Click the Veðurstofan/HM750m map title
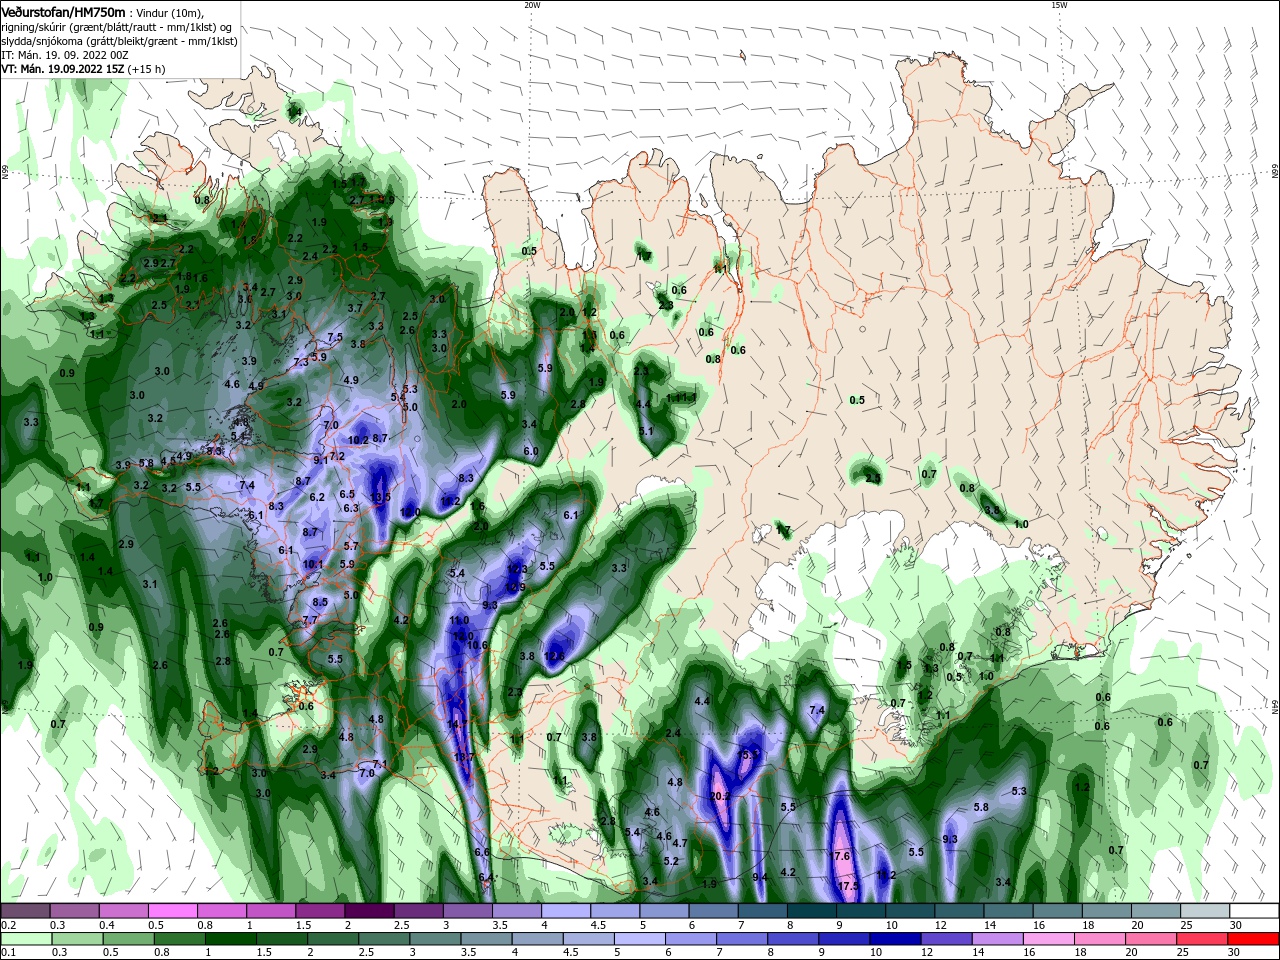1280x960 pixels. point(64,12)
